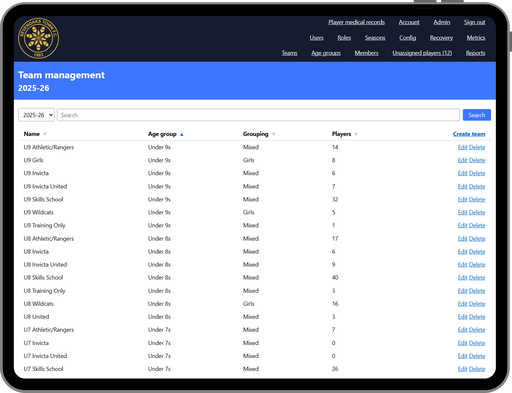Toggle Age group ascending sort arrow
The width and height of the screenshot is (512, 393).
(x=182, y=134)
